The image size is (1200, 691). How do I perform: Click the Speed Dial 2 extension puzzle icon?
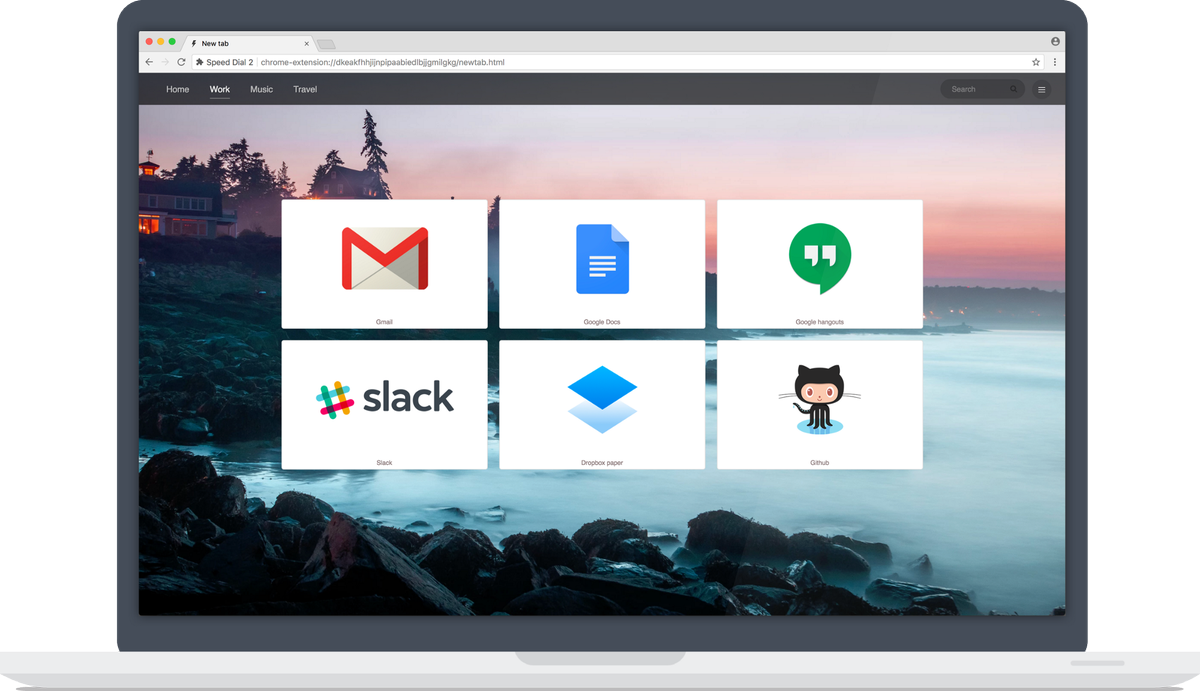tap(200, 62)
